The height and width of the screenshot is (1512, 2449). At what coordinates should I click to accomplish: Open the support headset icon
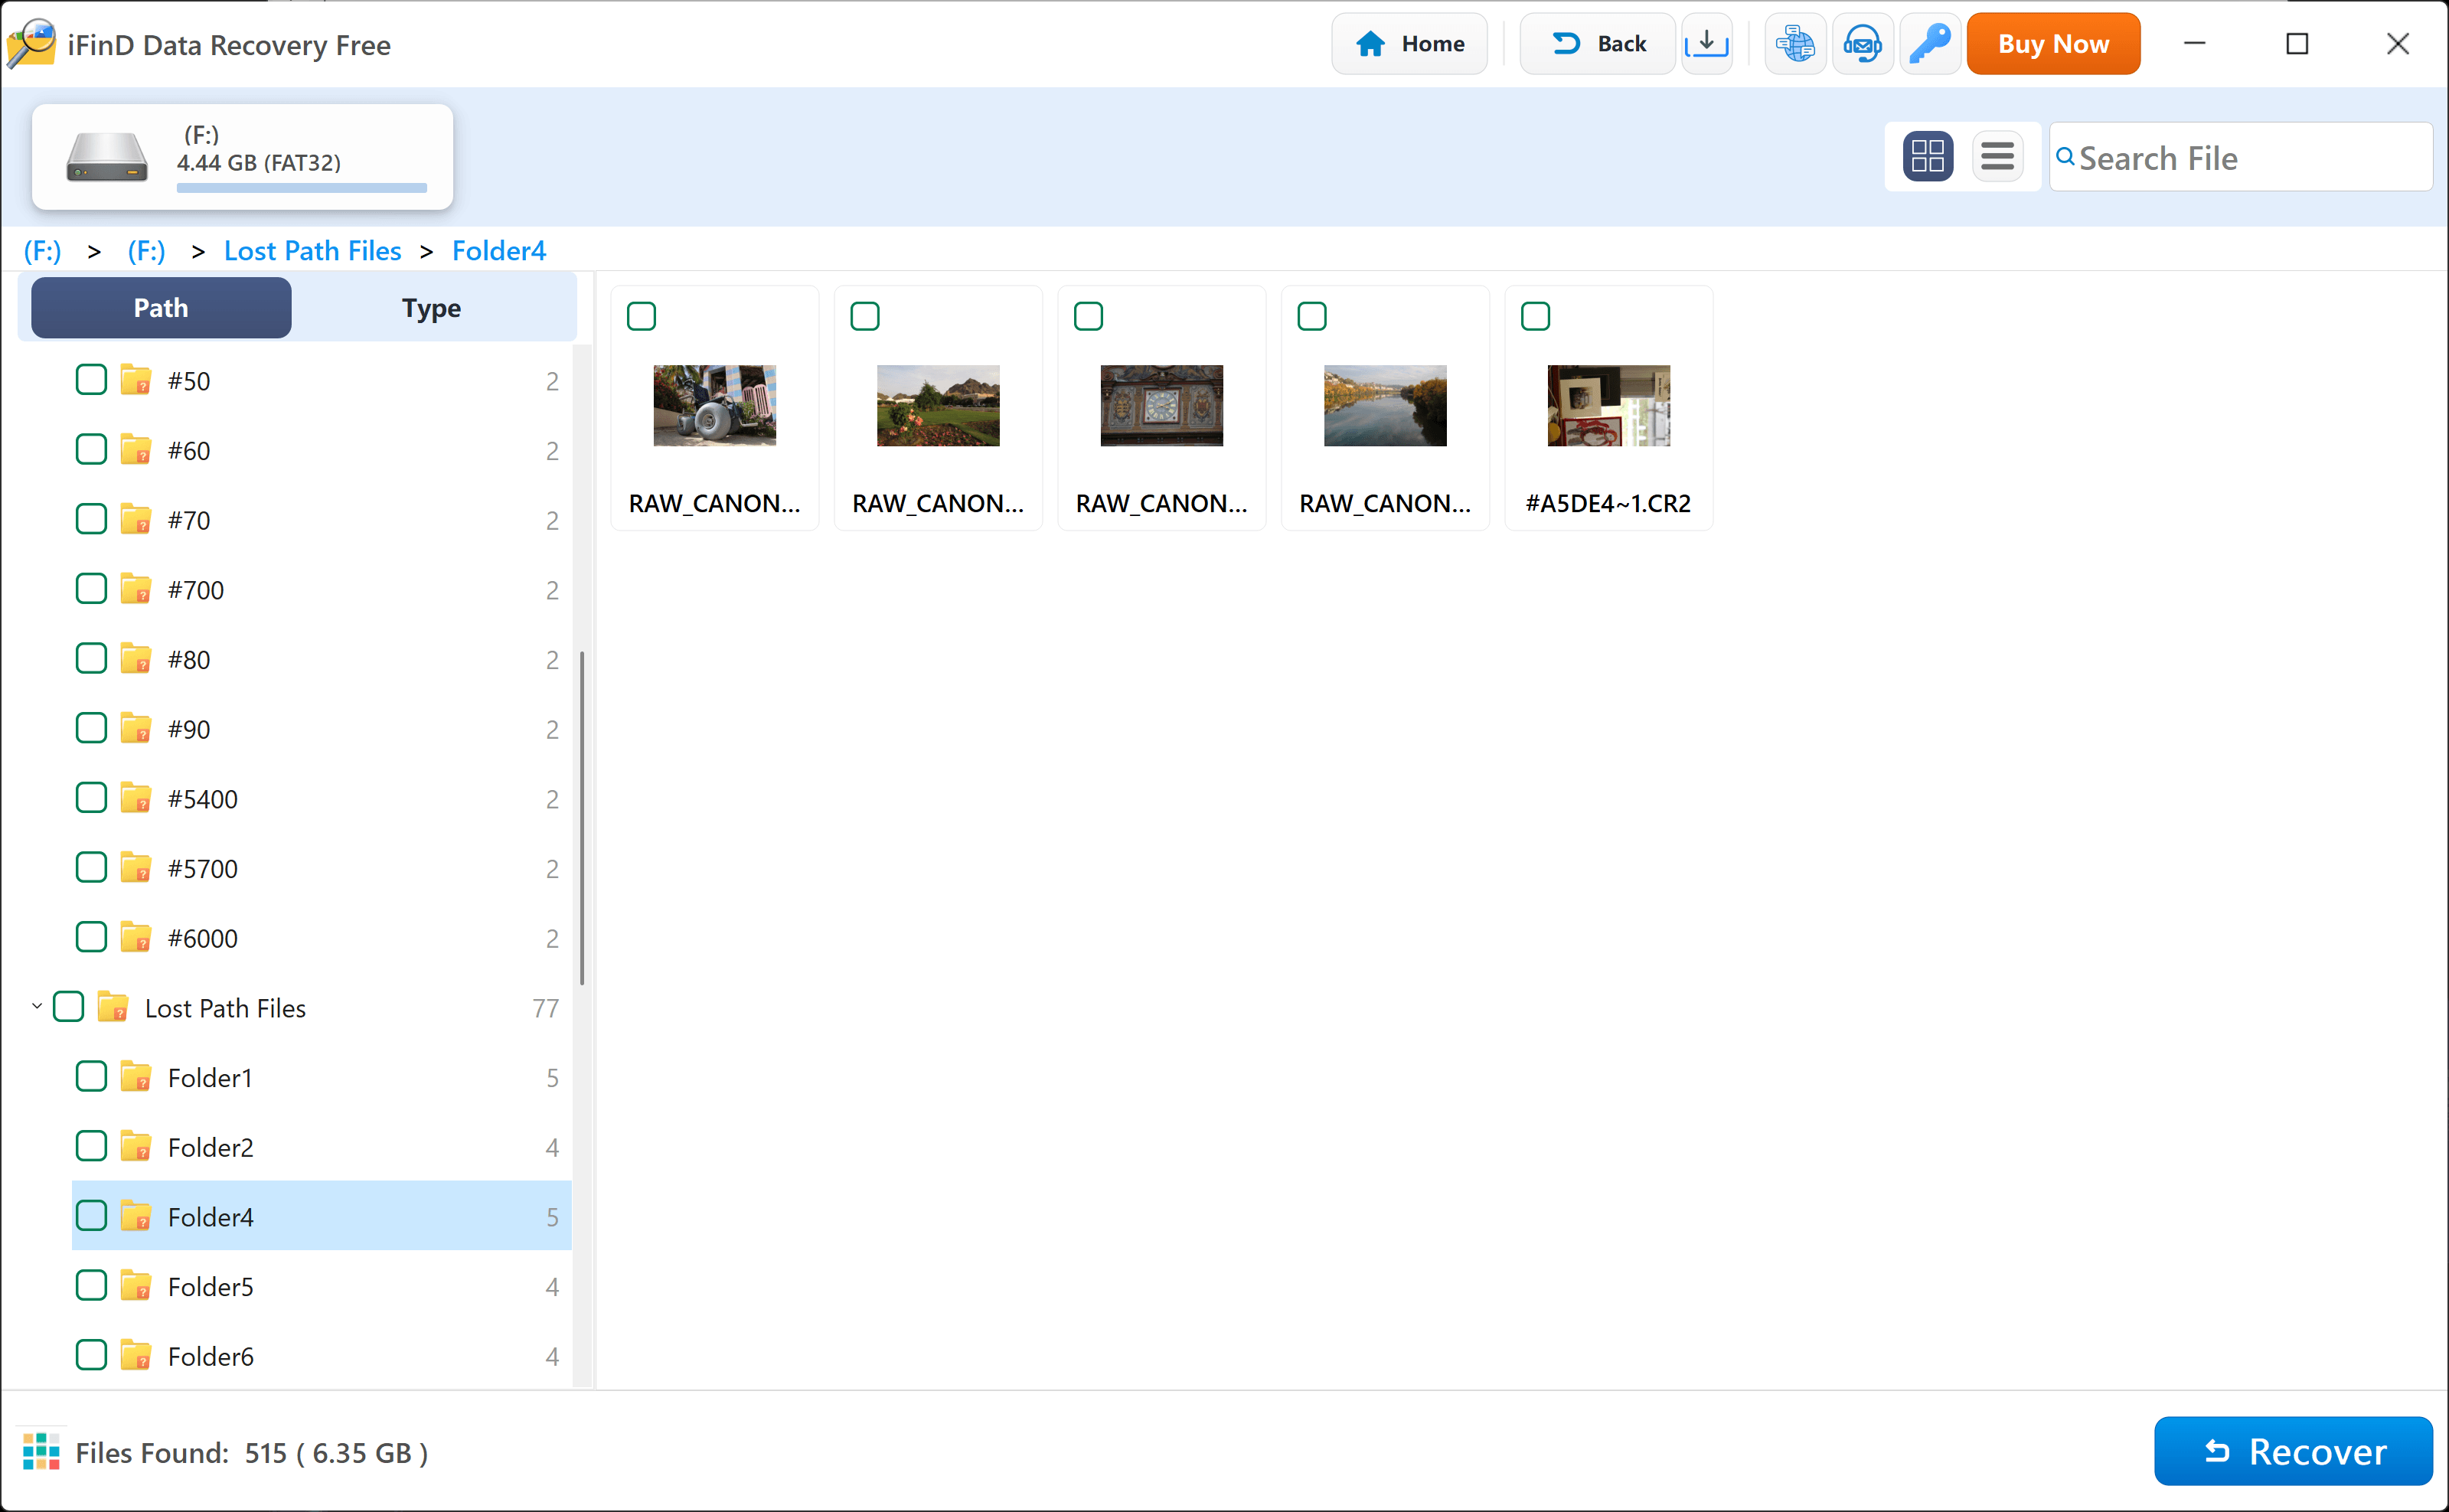pyautogui.click(x=1862, y=44)
